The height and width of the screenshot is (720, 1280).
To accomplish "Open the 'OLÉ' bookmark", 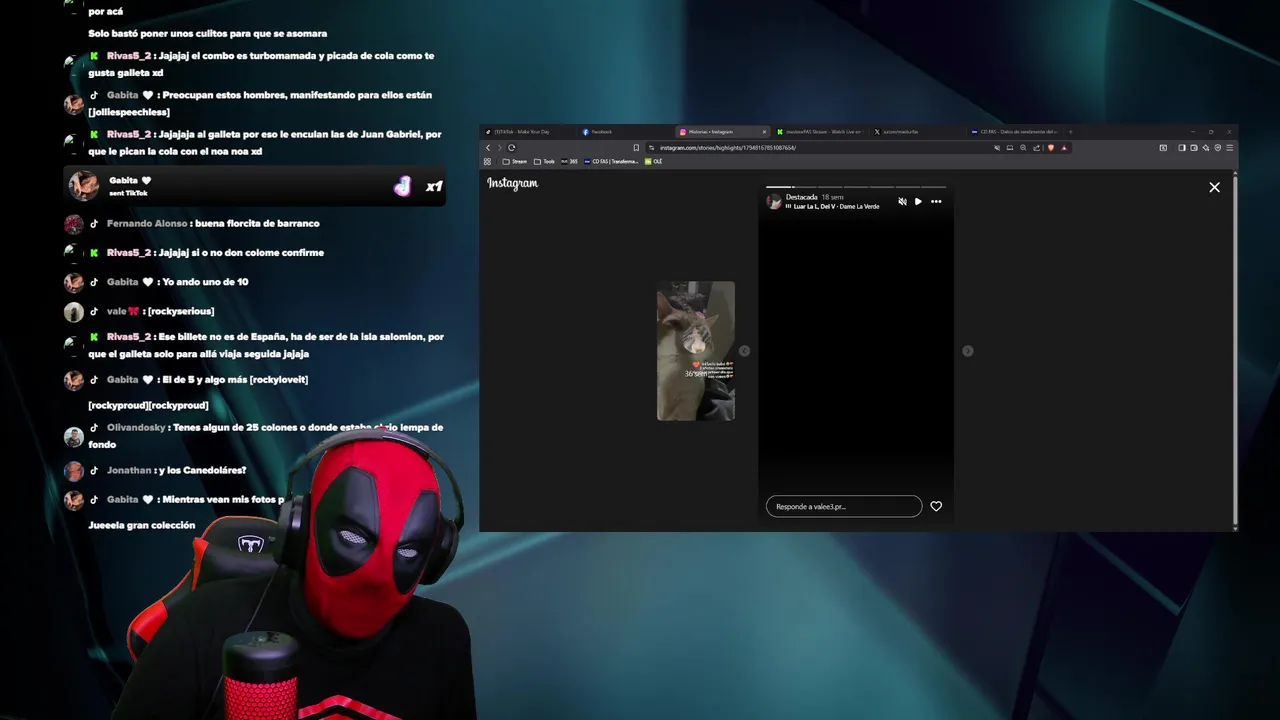I will pyautogui.click(x=654, y=161).
